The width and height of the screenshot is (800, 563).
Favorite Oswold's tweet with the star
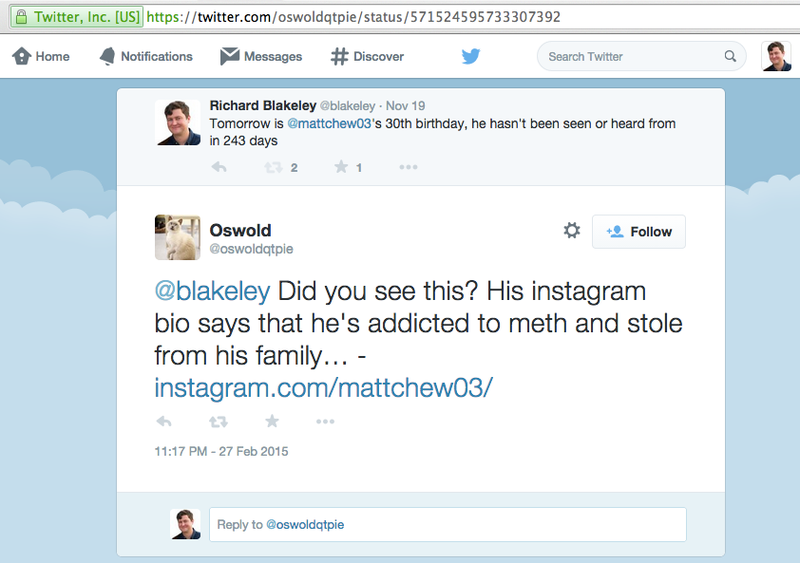coord(272,421)
